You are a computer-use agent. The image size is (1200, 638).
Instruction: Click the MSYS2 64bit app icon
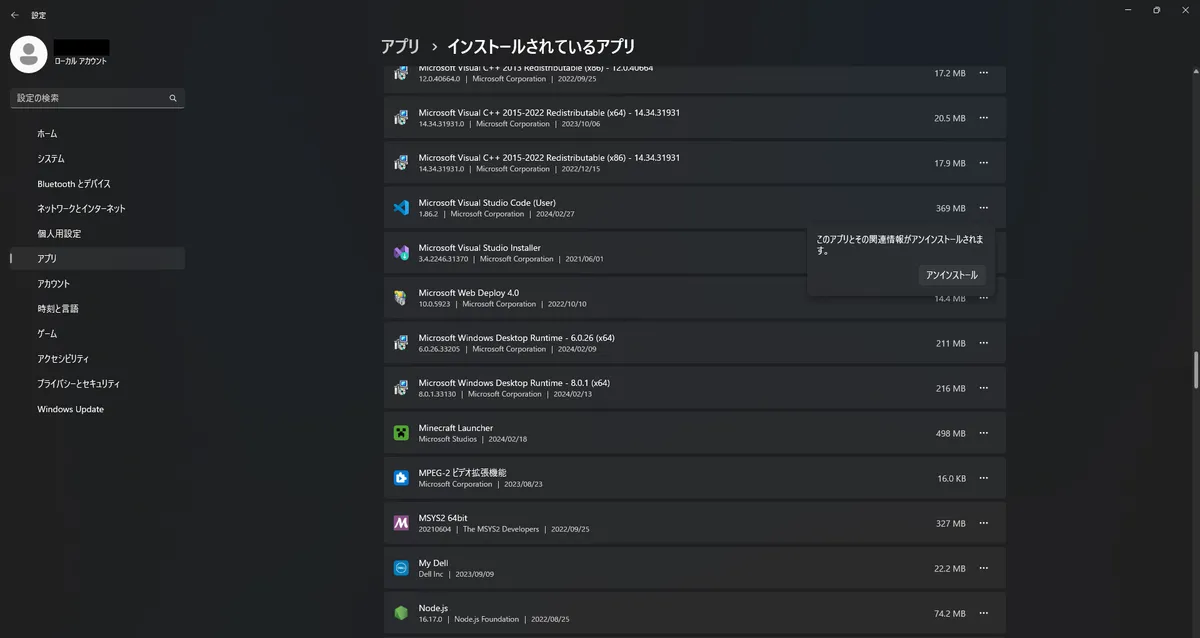[x=401, y=522]
